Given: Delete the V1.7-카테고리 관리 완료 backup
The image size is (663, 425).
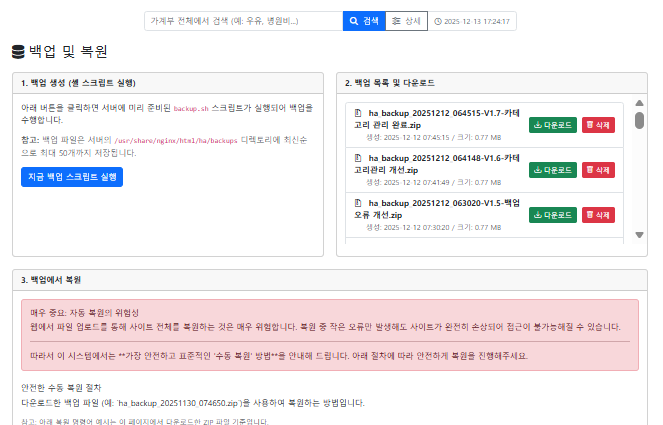Looking at the screenshot, I should (598, 125).
